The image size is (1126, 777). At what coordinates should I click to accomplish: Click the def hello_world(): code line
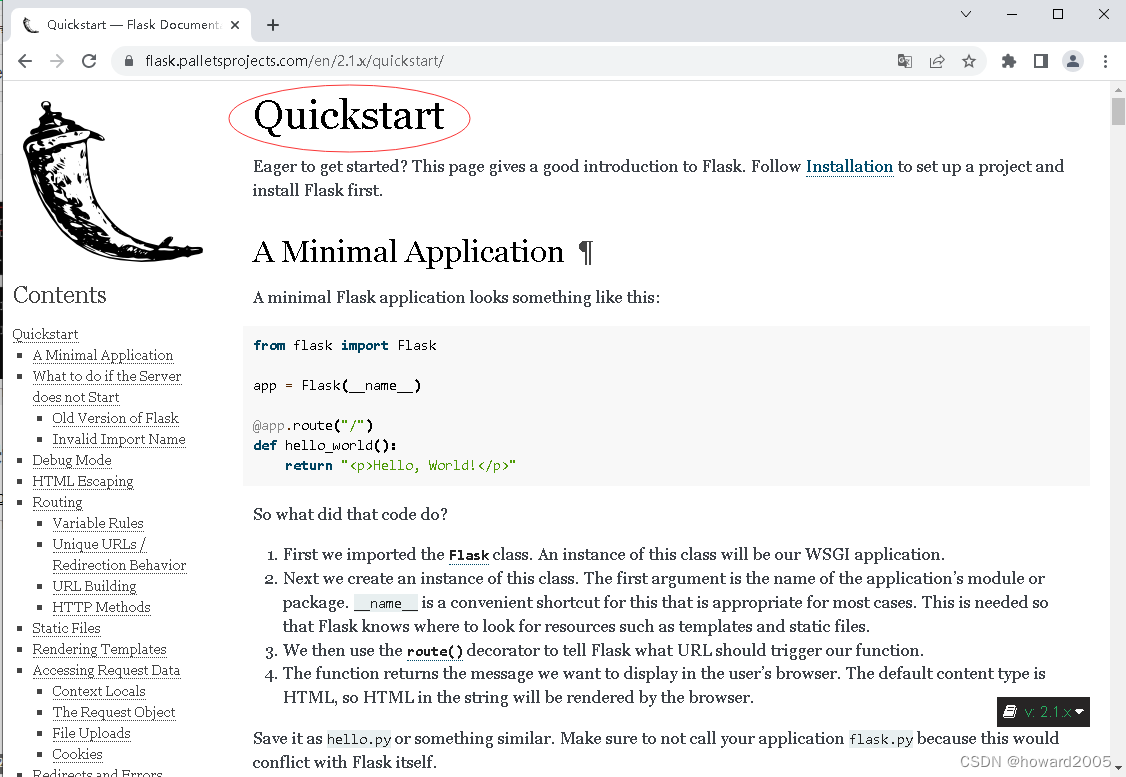point(325,446)
